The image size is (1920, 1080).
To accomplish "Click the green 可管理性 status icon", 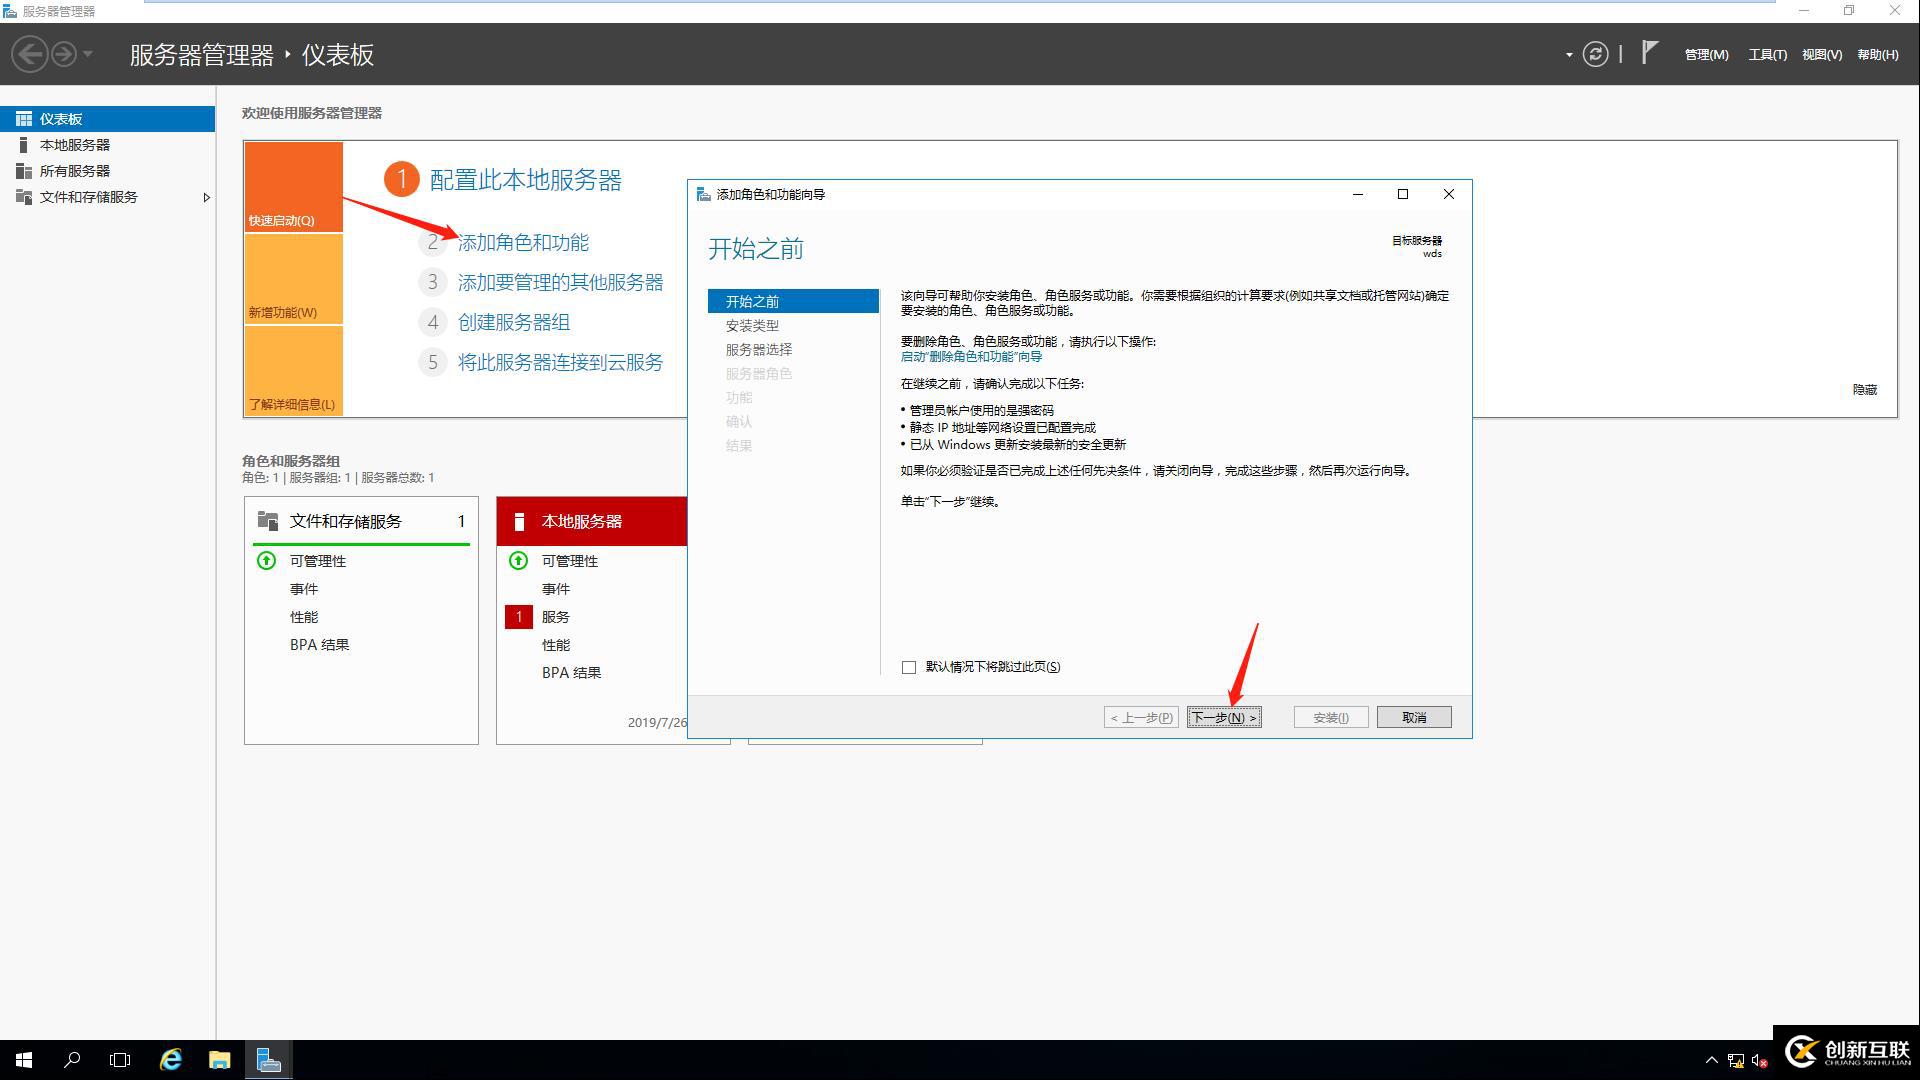I will tap(266, 561).
